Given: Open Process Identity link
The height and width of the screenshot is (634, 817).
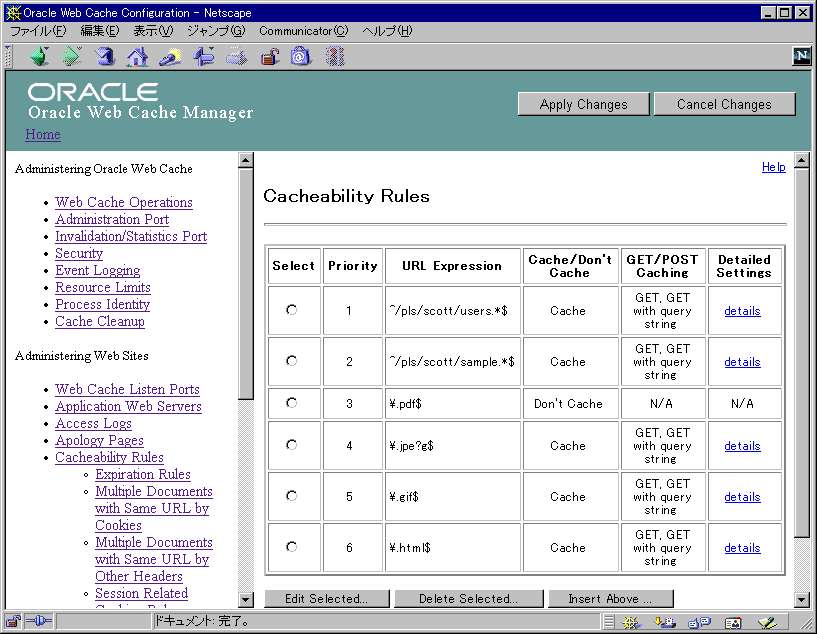Looking at the screenshot, I should click(x=103, y=304).
